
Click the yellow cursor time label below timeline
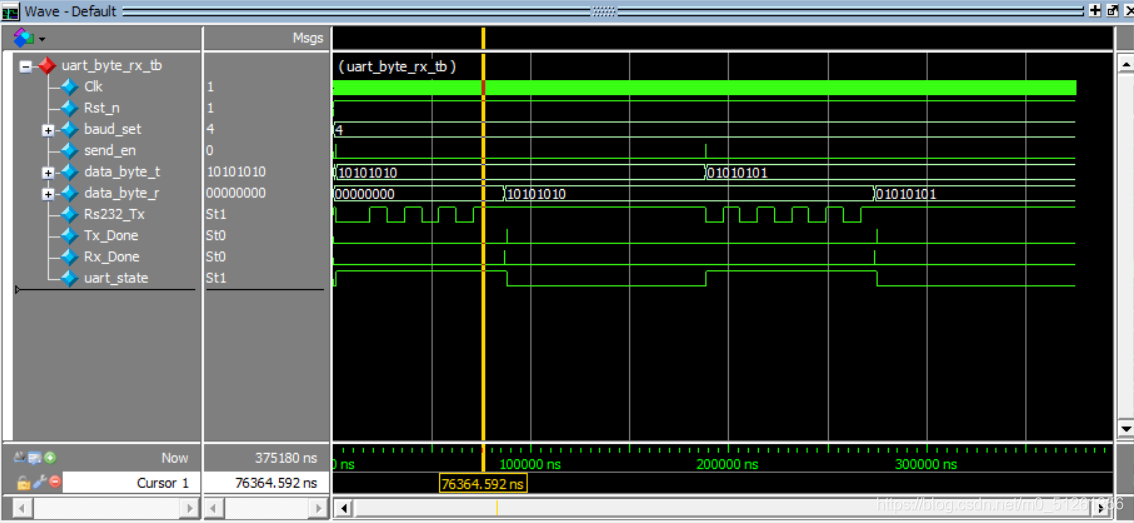(483, 483)
